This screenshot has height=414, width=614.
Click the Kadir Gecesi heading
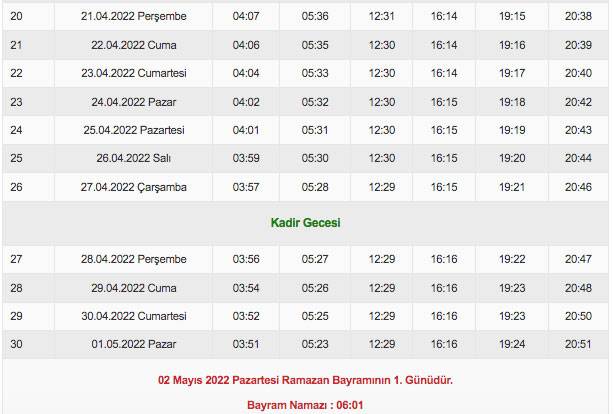tap(305, 223)
